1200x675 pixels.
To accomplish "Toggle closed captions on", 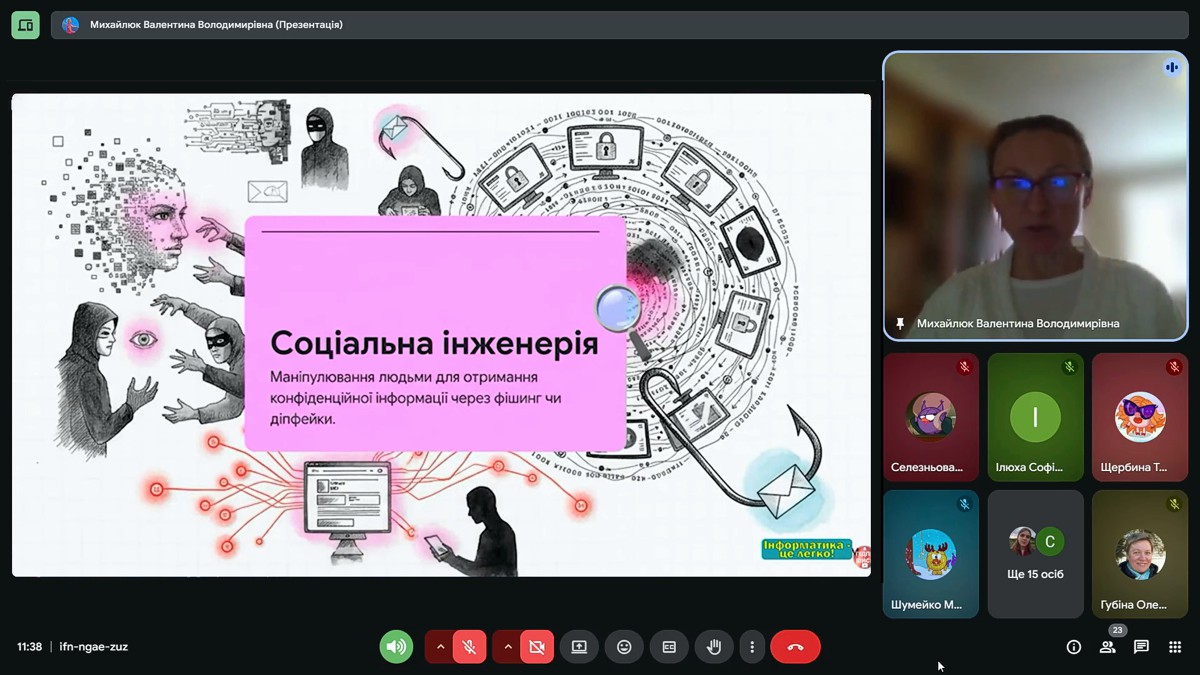I will pyautogui.click(x=669, y=647).
